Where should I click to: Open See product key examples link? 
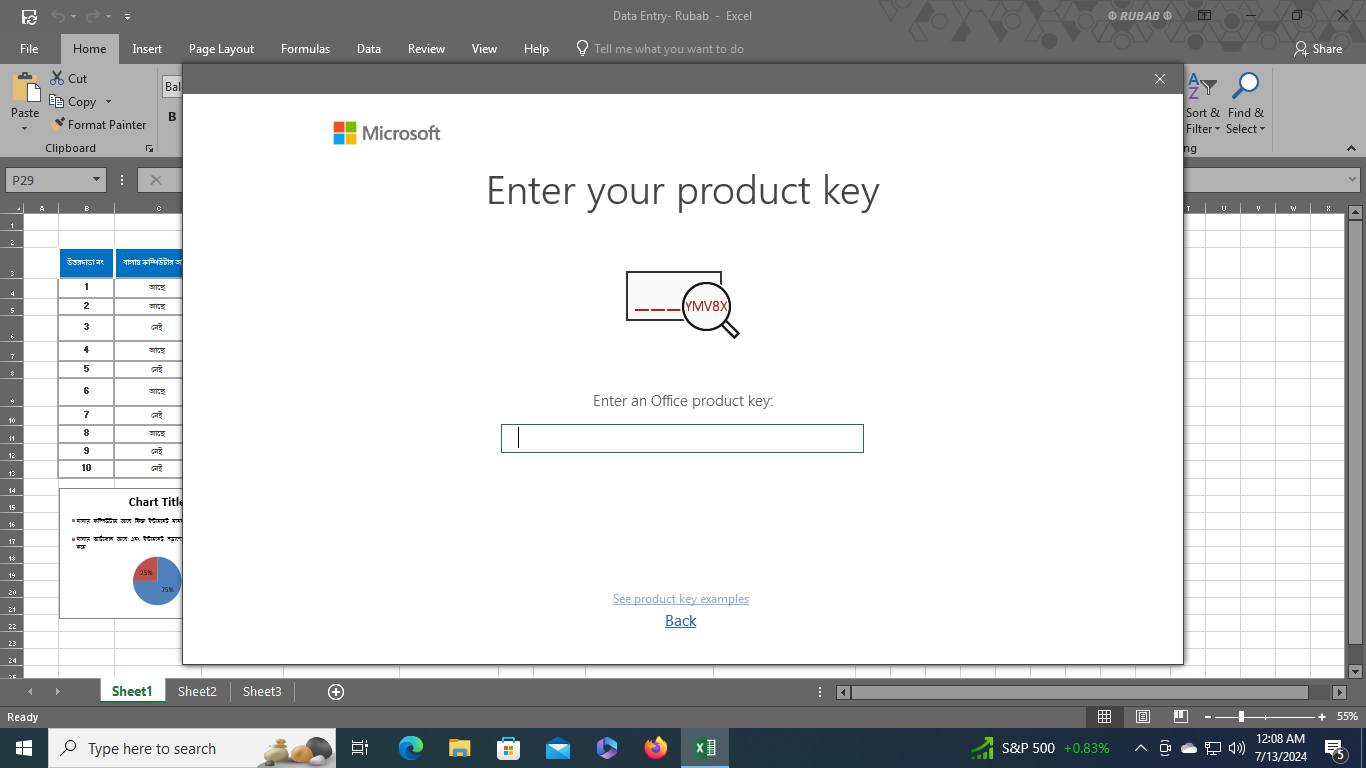[x=681, y=599]
